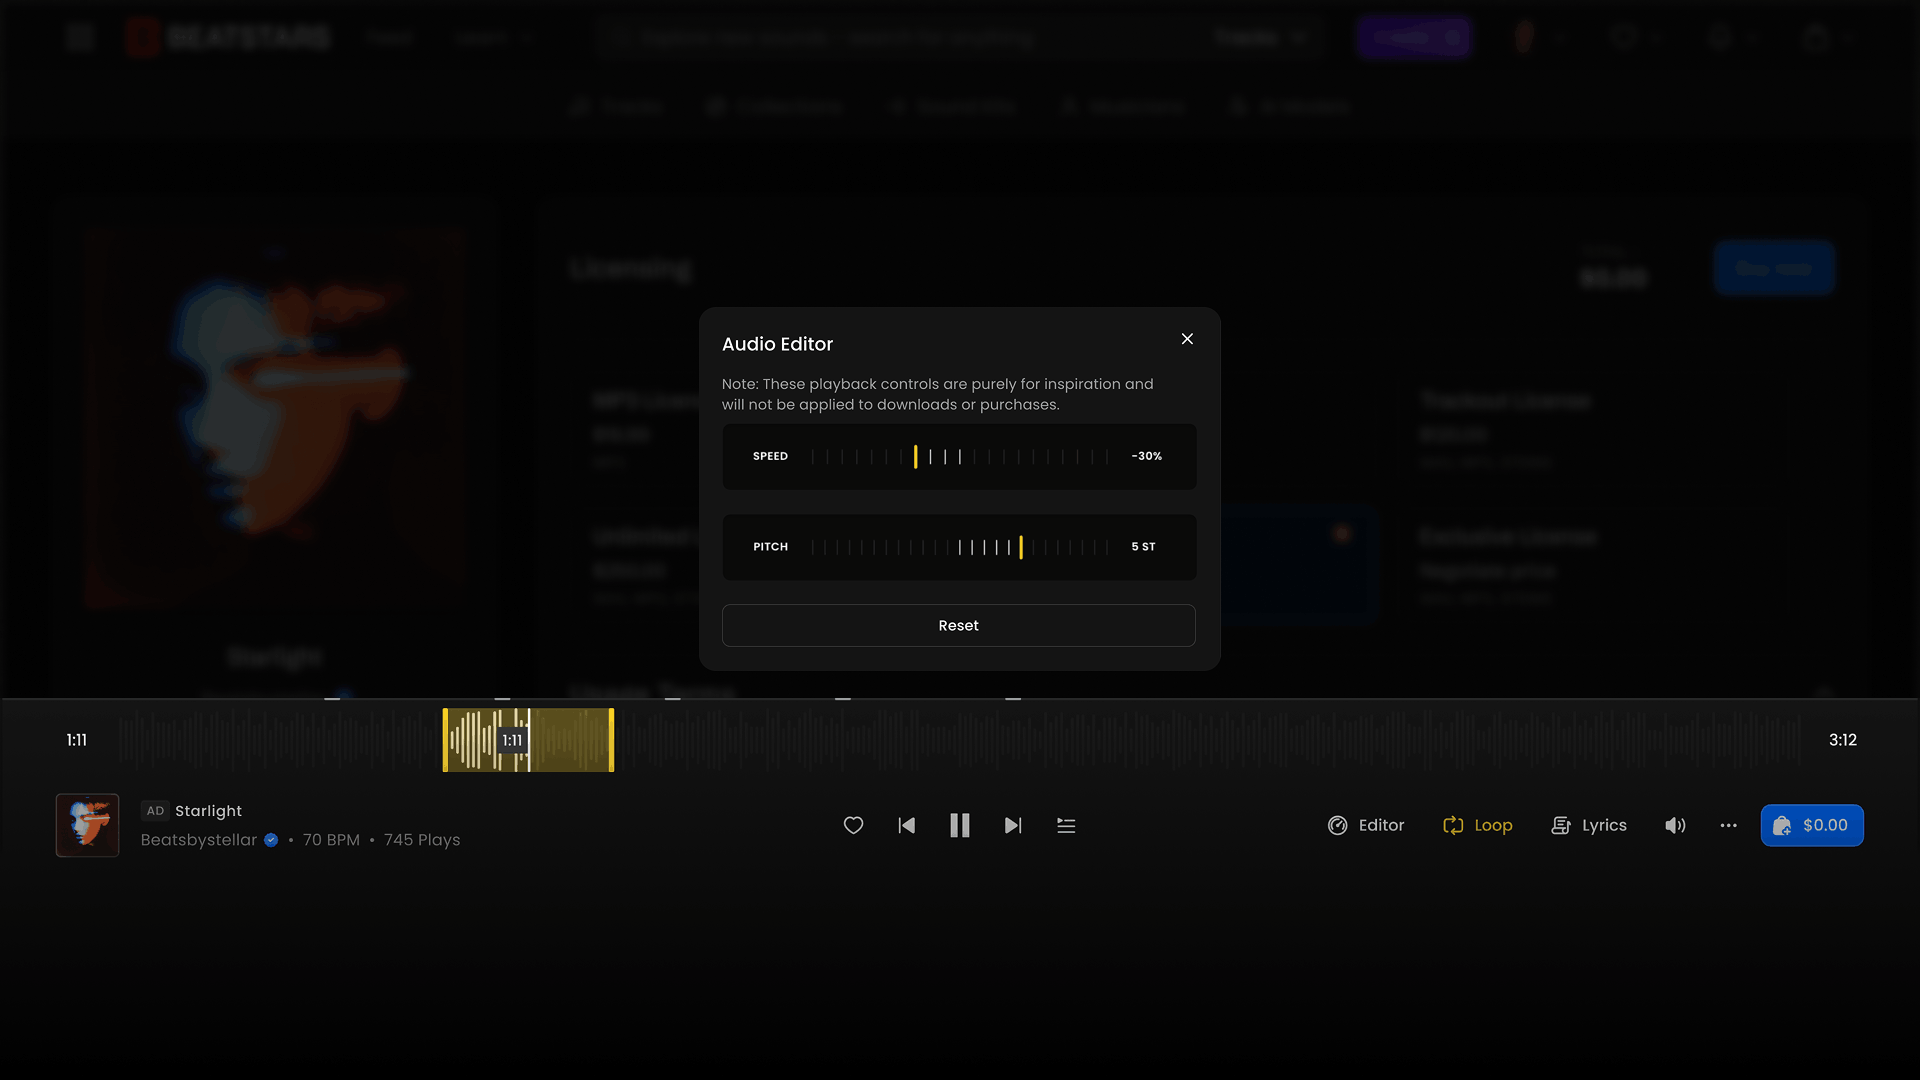The width and height of the screenshot is (1920, 1080).
Task: Open Beatsbystellar artist profile link
Action: (199, 840)
